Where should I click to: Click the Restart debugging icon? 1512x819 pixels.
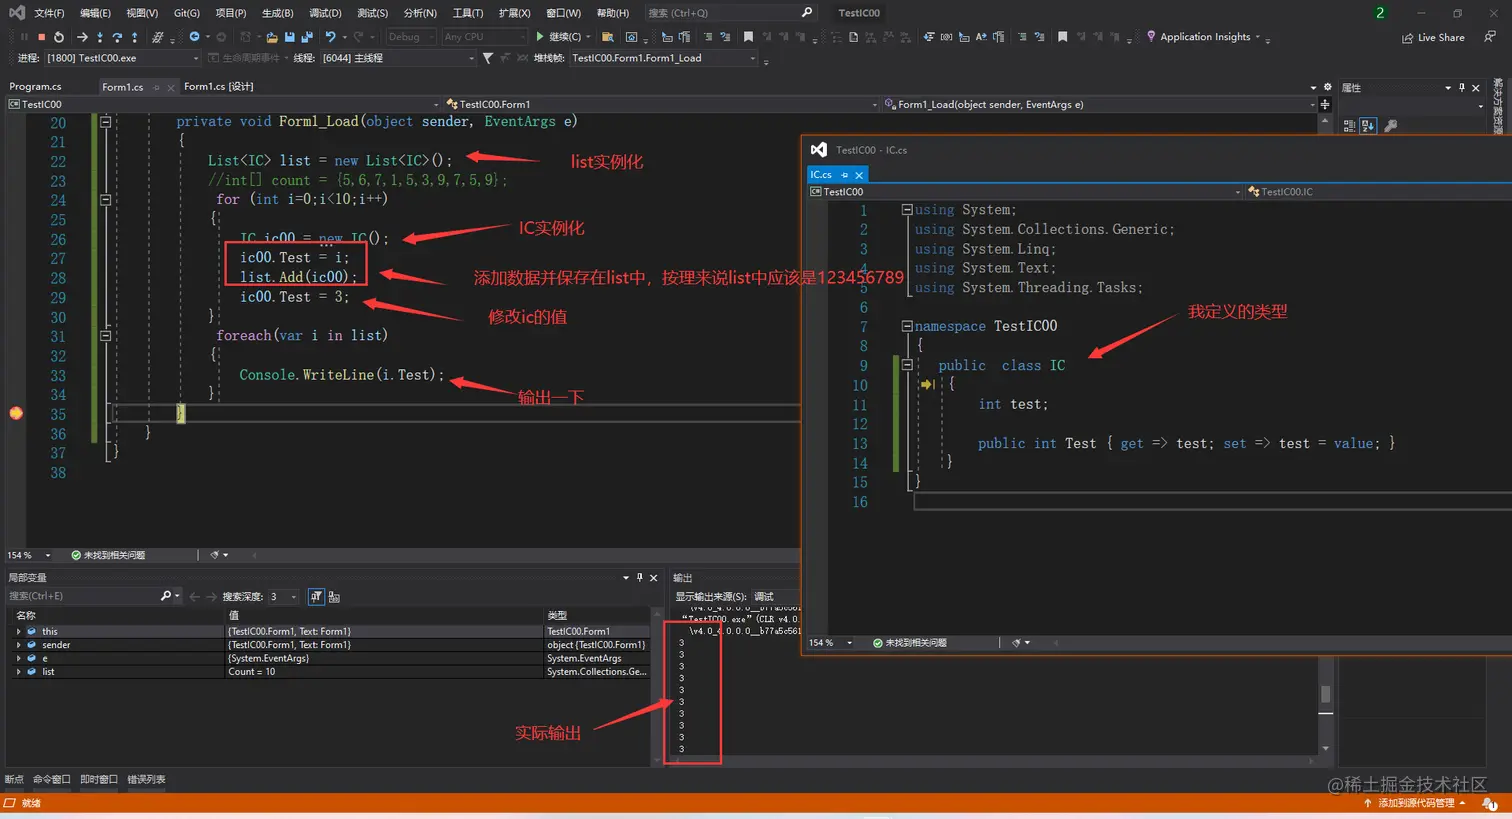coord(59,37)
